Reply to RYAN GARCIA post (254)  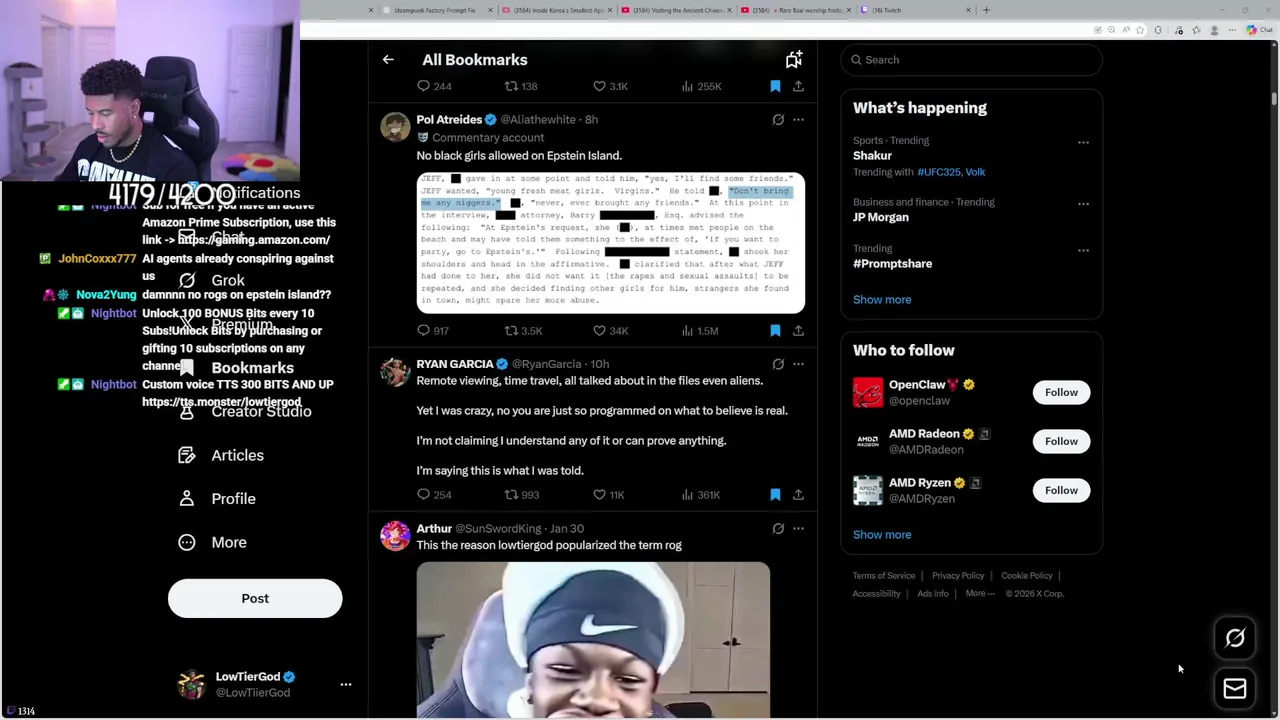pos(434,495)
